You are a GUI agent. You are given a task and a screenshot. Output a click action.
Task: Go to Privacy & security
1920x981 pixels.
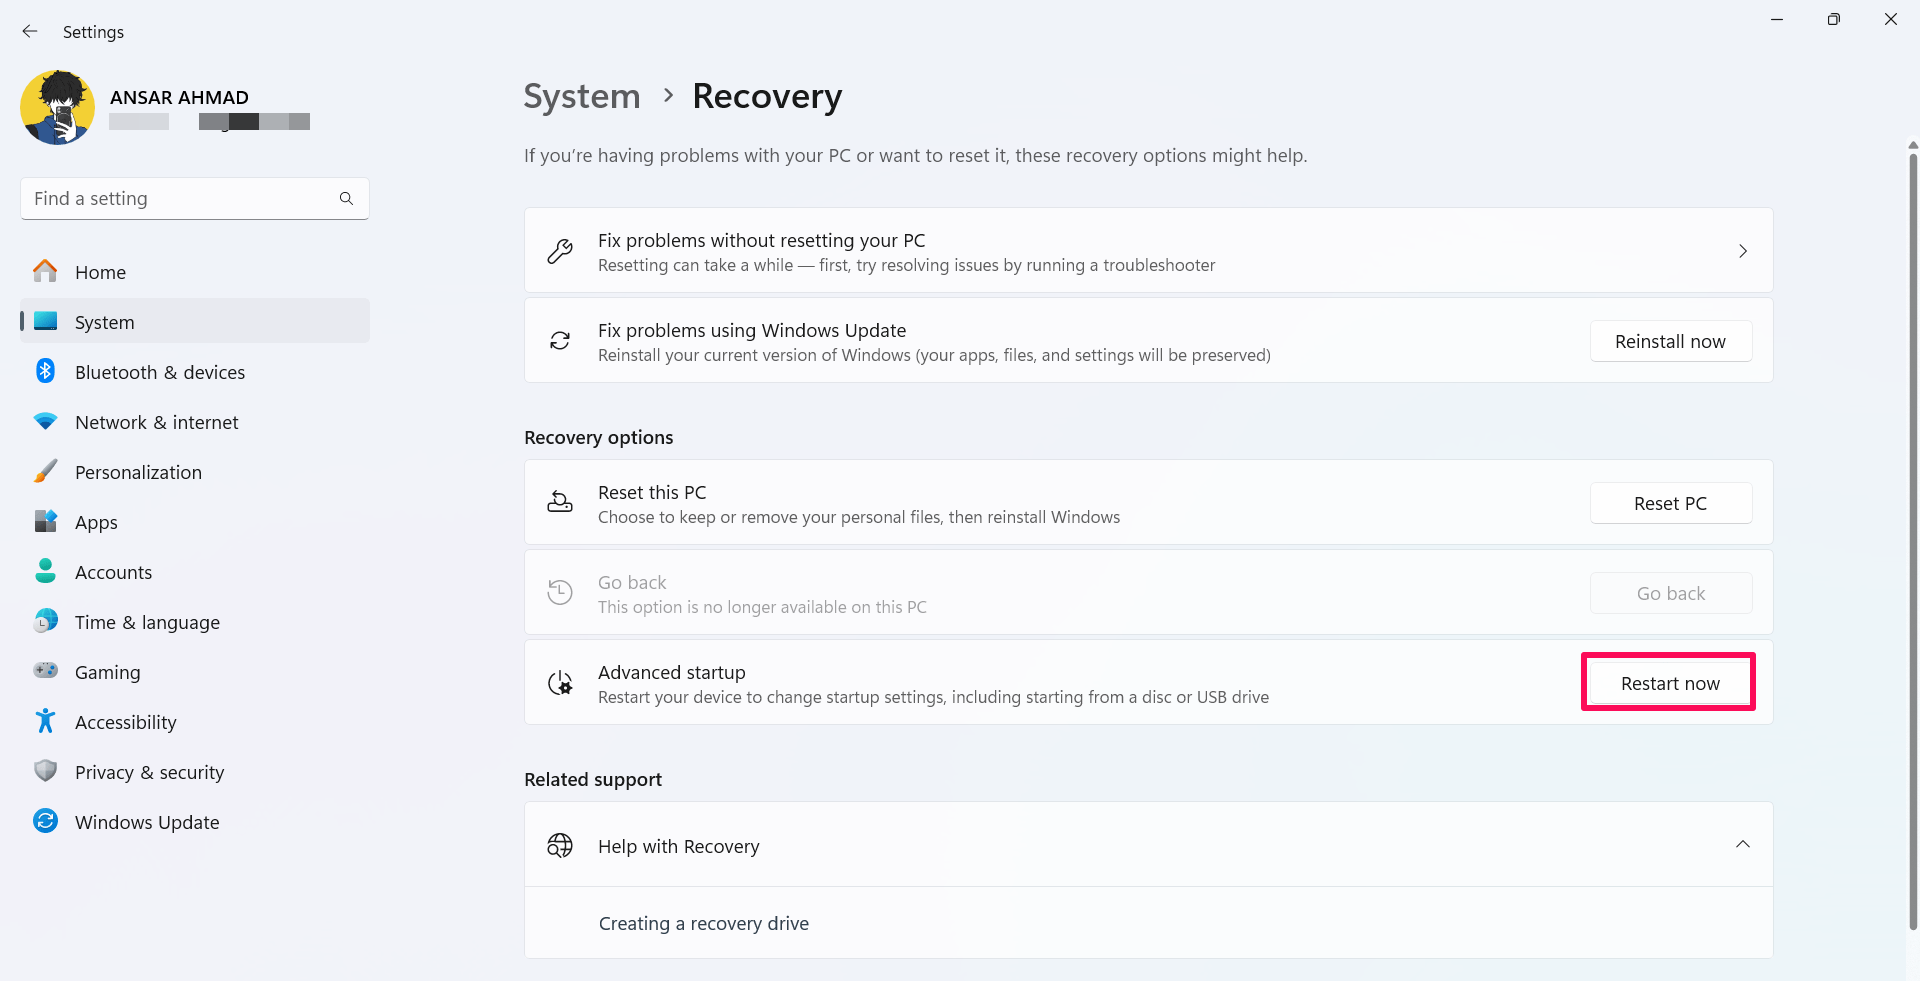pos(195,772)
